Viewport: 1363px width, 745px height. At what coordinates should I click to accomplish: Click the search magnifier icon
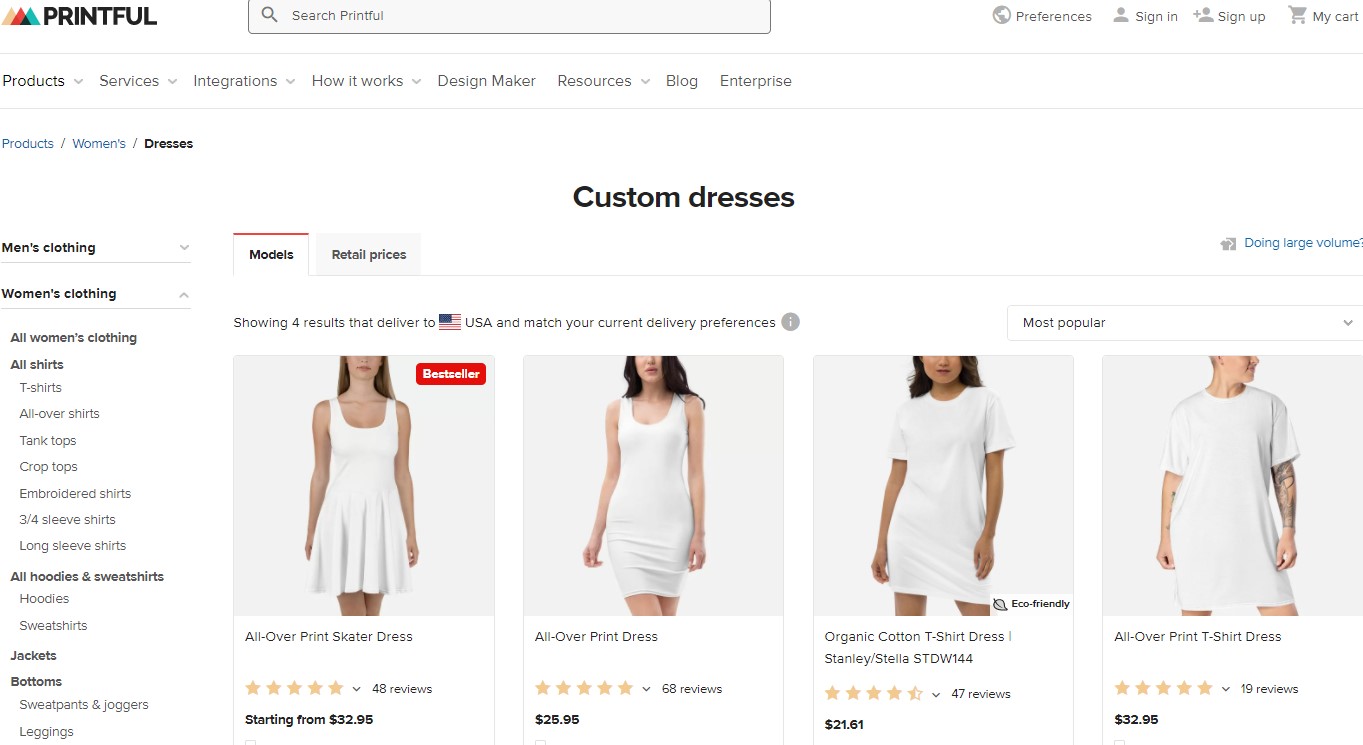tap(268, 15)
